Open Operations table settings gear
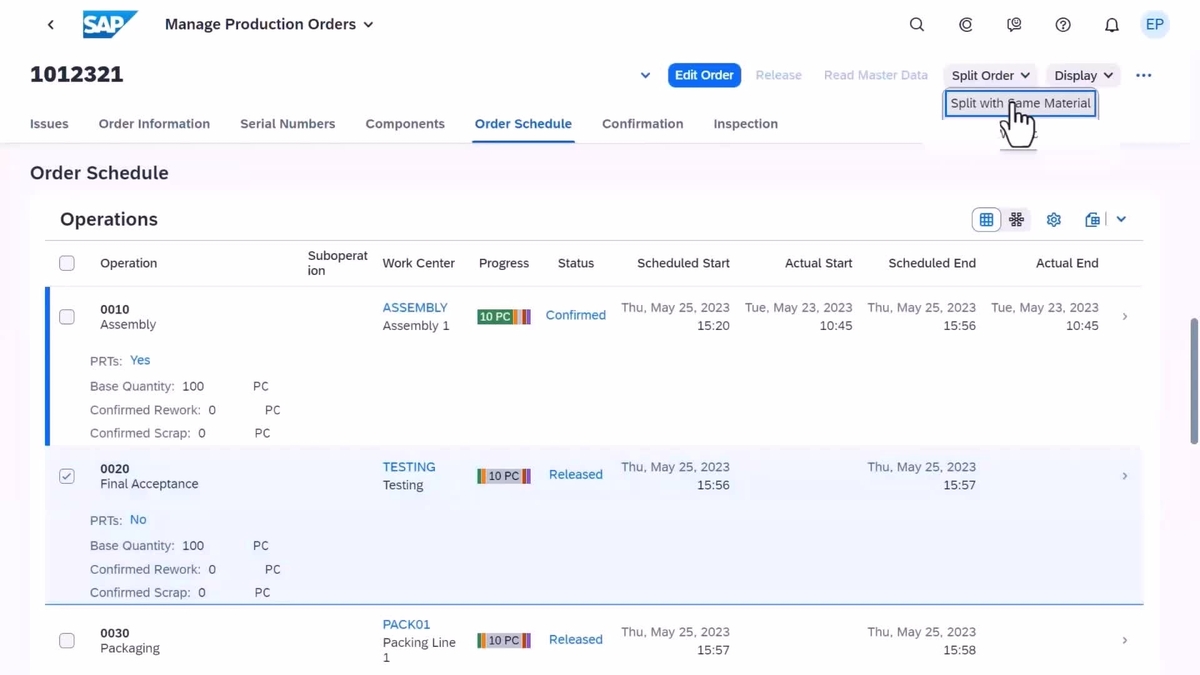 (x=1053, y=219)
